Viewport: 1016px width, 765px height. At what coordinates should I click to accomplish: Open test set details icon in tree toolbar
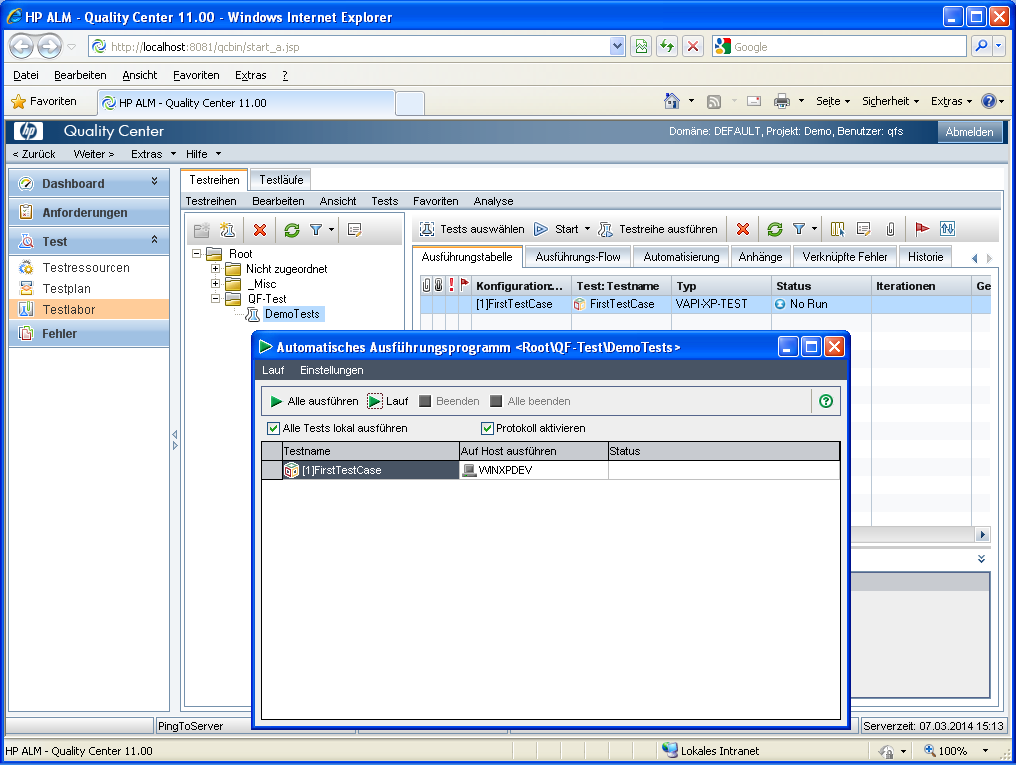(354, 230)
